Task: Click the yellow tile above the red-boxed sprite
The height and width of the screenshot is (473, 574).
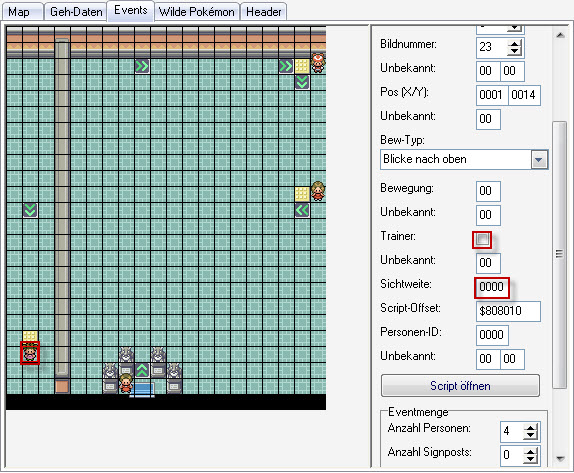Action: click(x=30, y=336)
